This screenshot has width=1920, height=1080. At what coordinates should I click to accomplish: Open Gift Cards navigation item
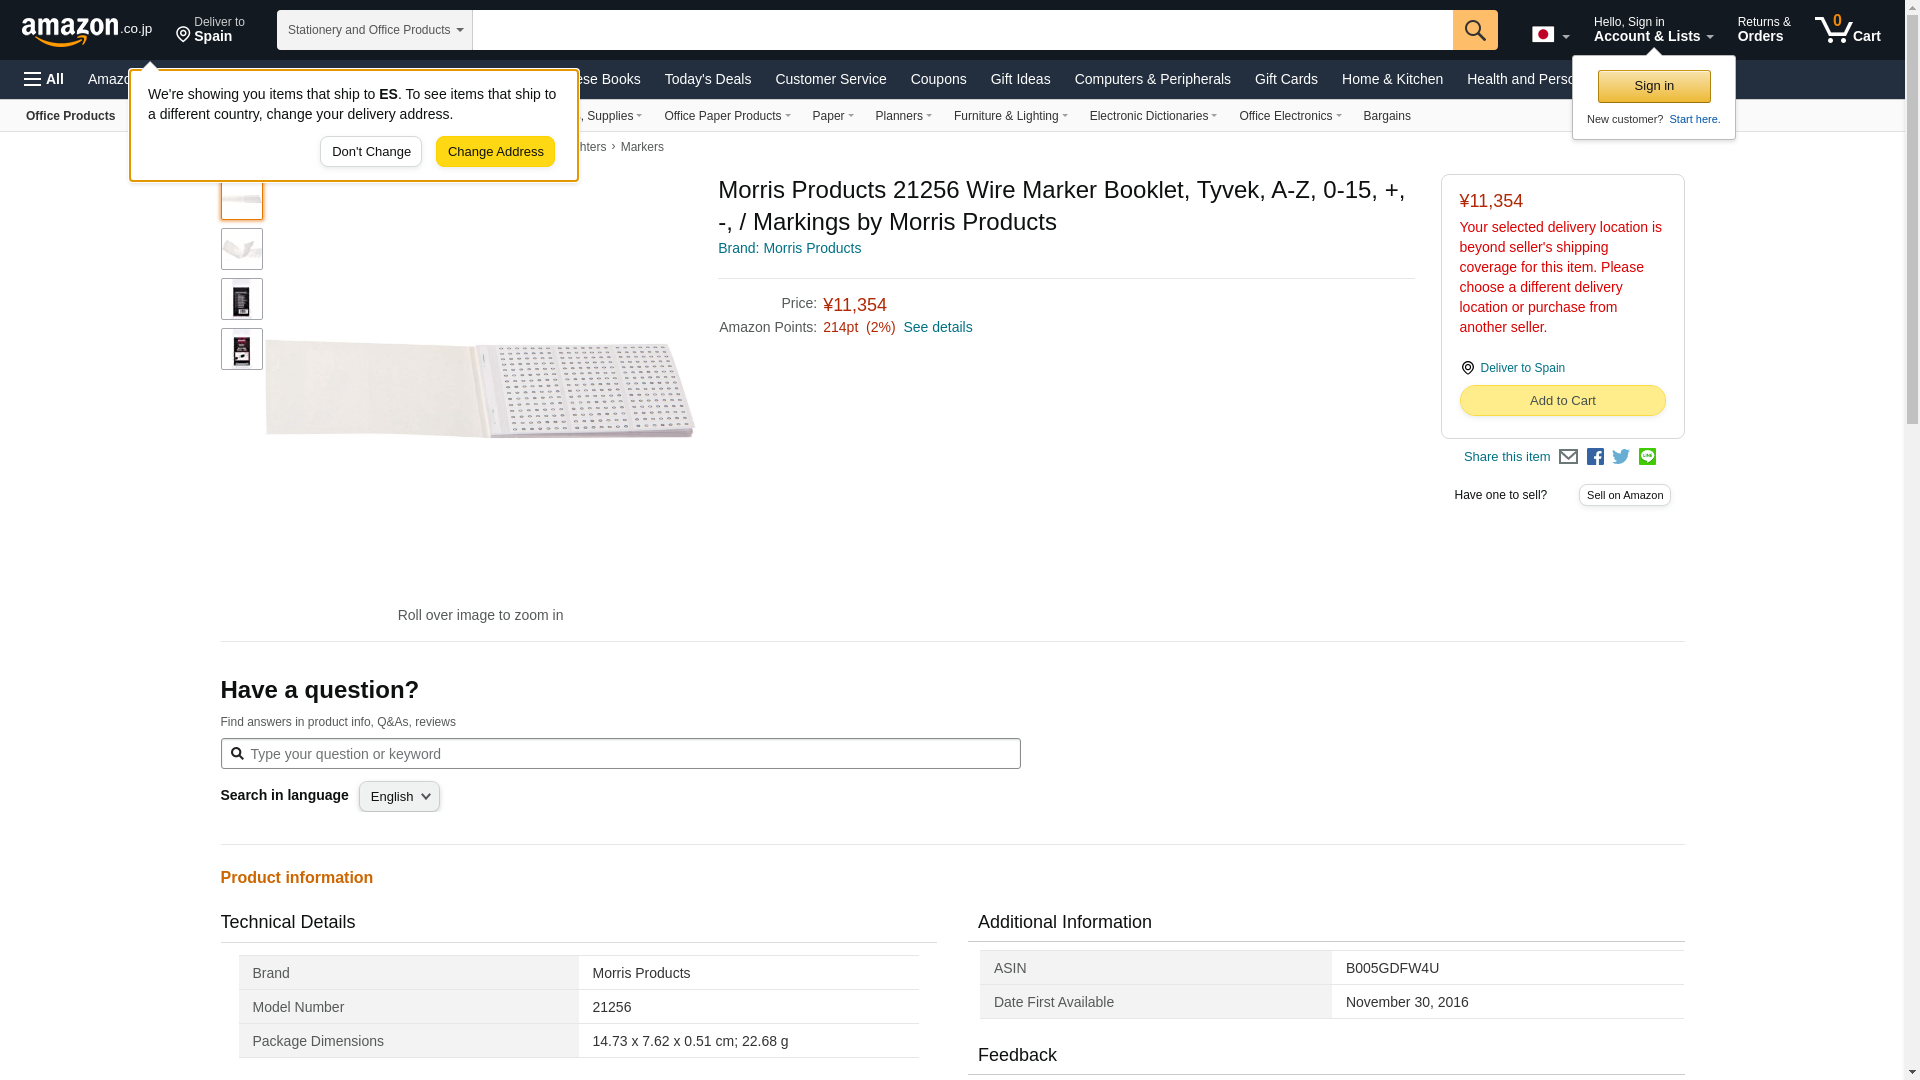(1285, 79)
